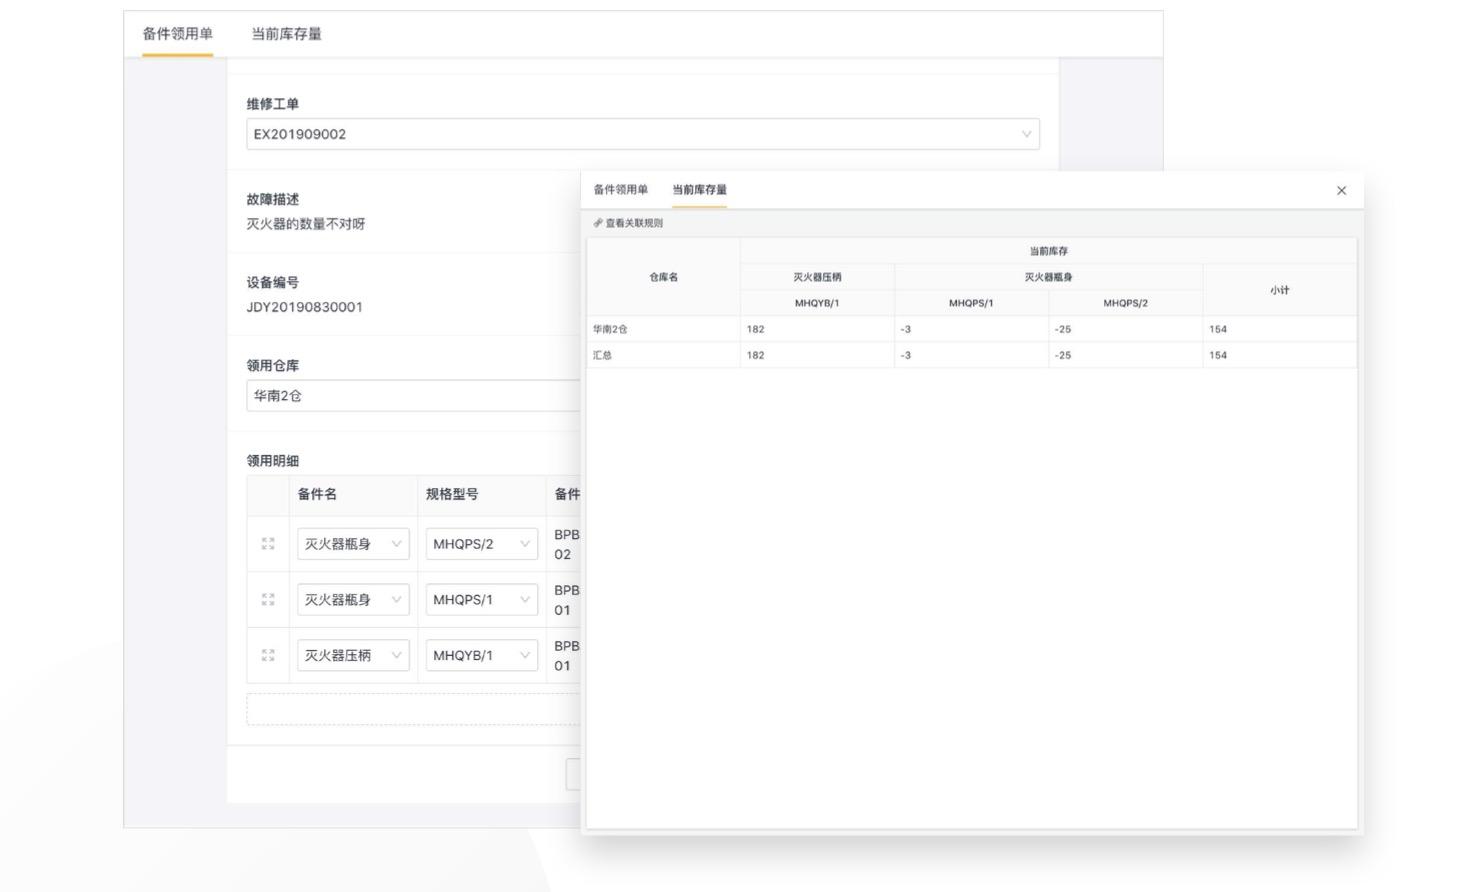Expand the MHQPS/1 detail row icon
This screenshot has height=892, width=1480.
point(268,600)
